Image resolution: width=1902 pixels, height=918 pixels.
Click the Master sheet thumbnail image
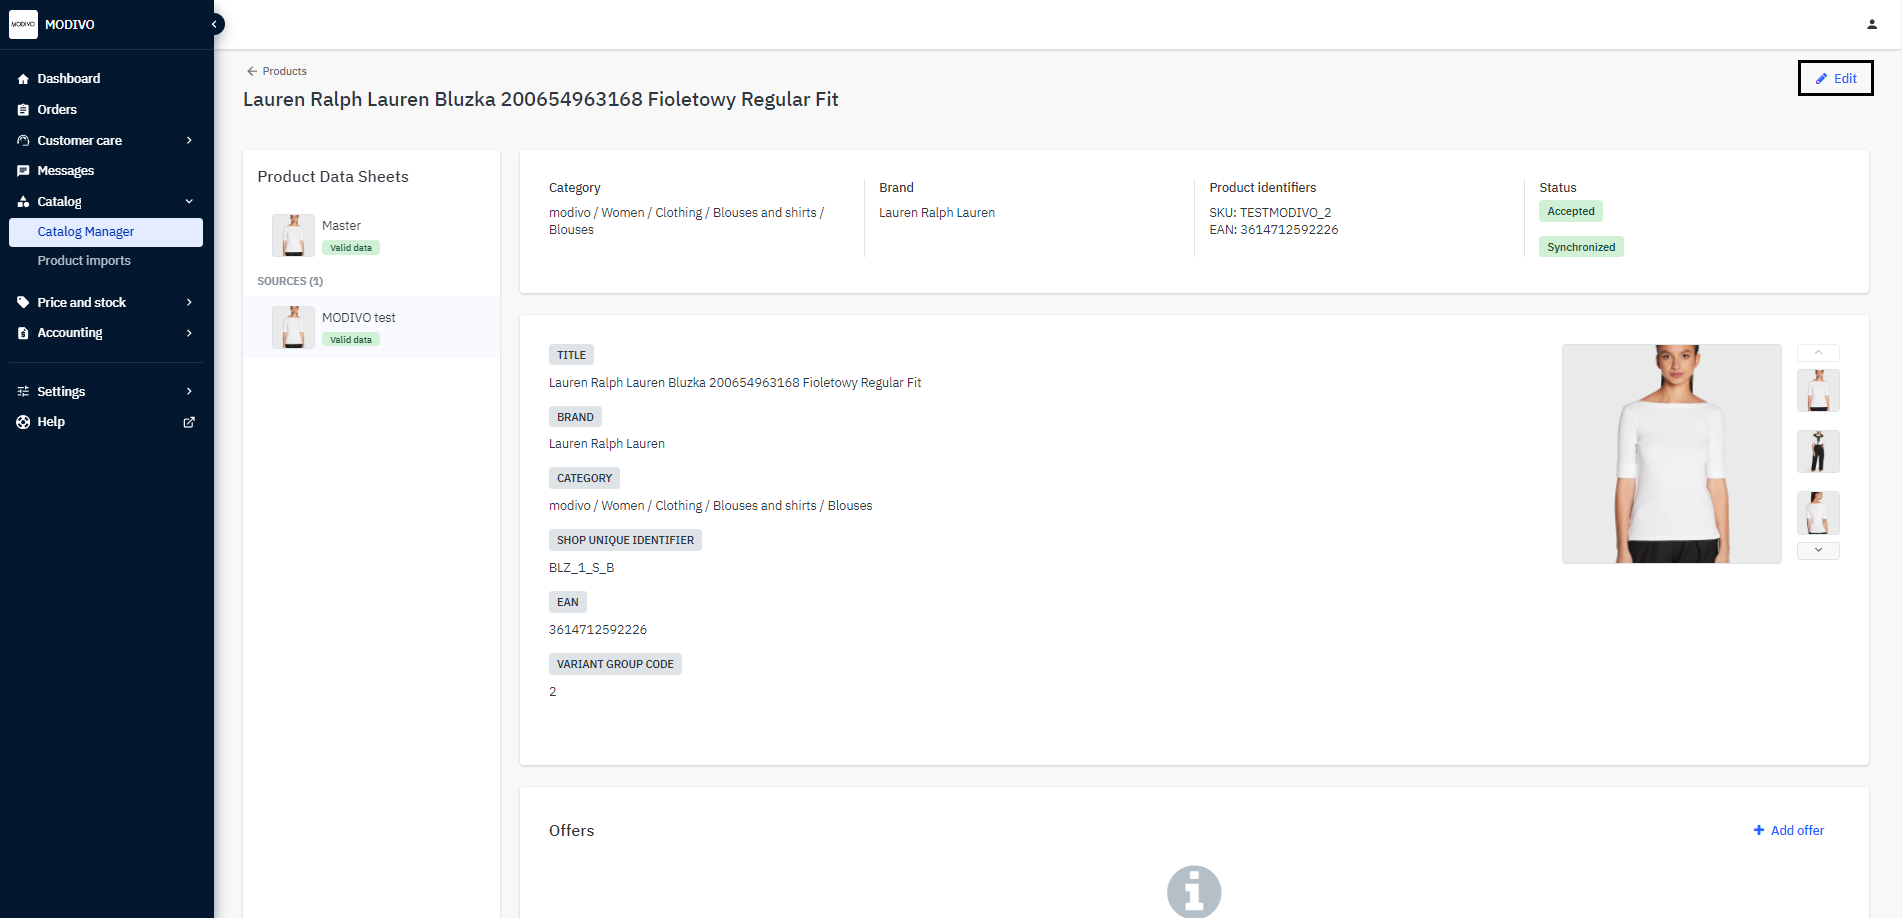293,235
